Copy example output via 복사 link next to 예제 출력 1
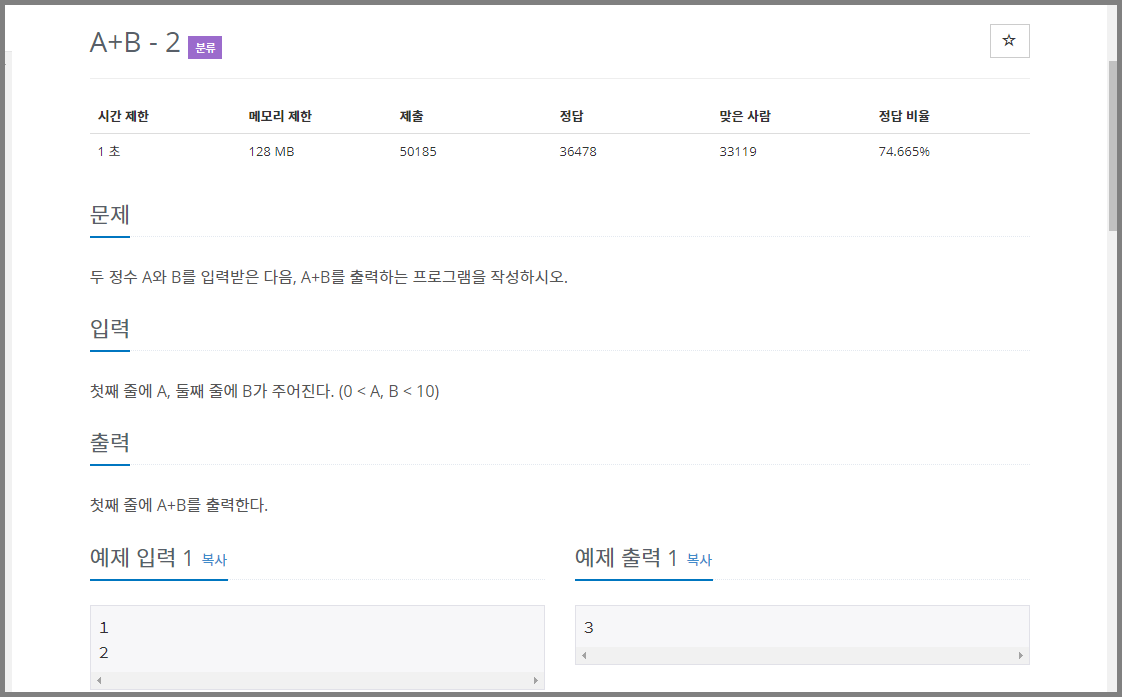Image resolution: width=1122 pixels, height=697 pixels. tap(699, 560)
